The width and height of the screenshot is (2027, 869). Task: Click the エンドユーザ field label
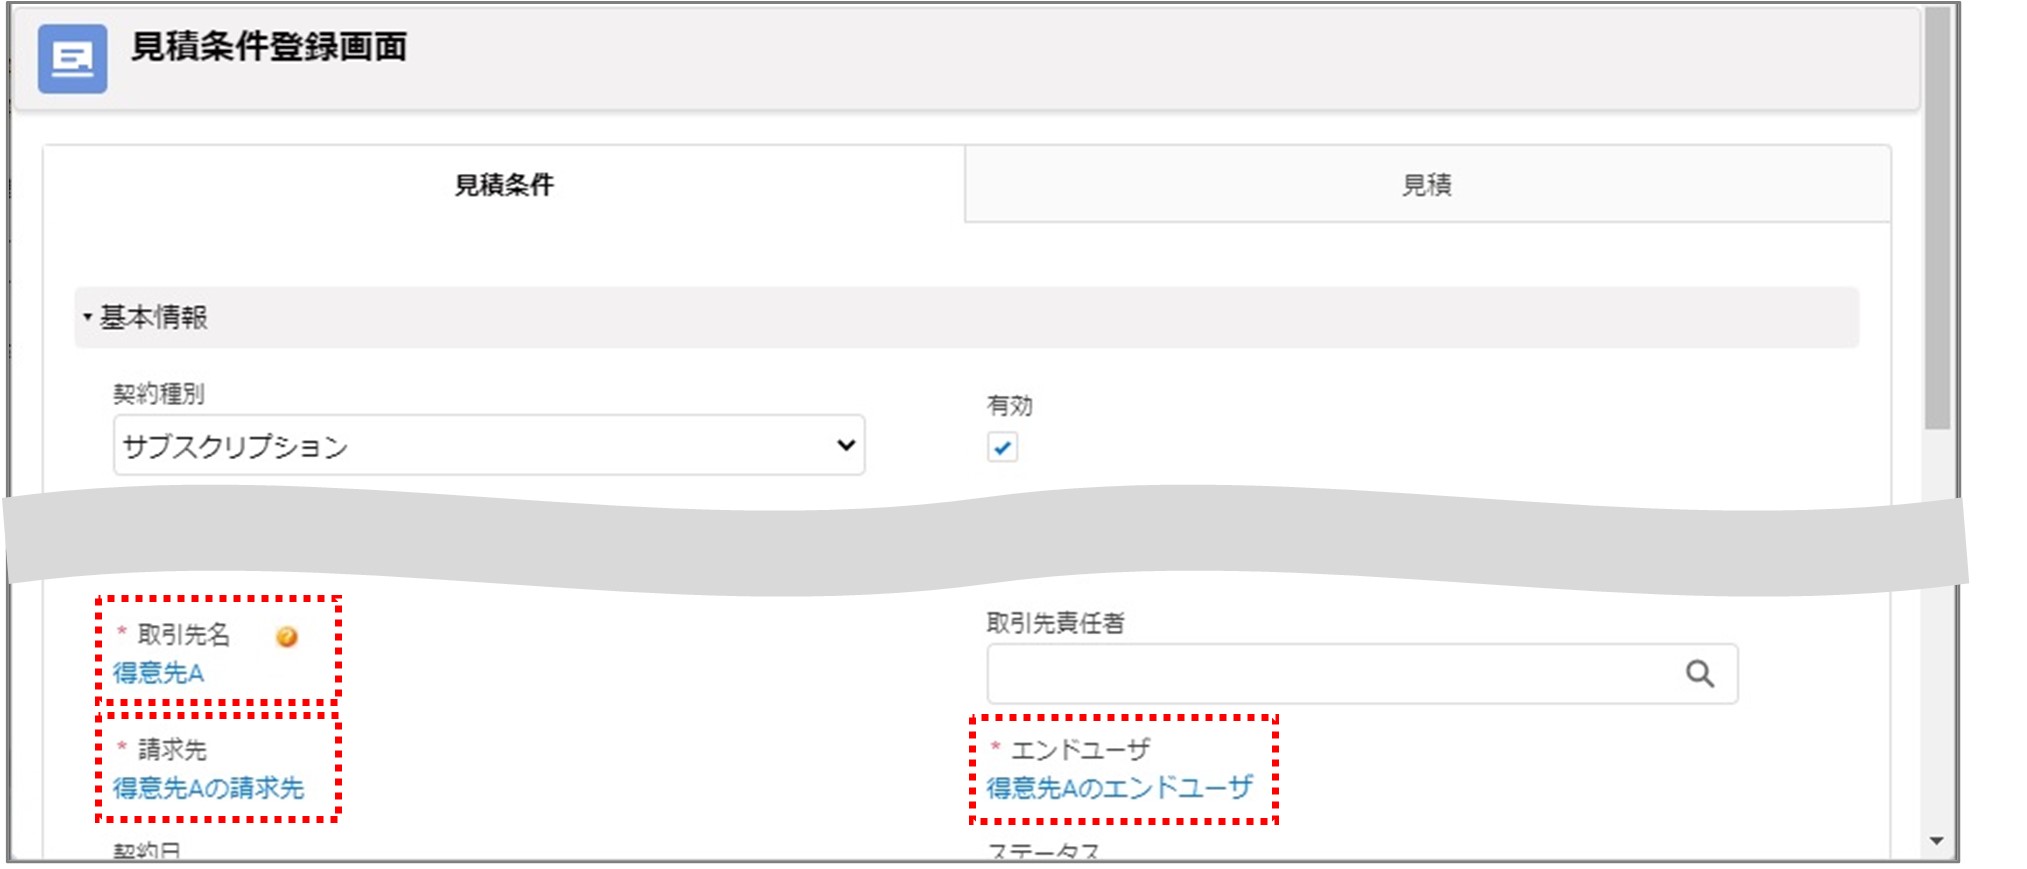point(1080,749)
